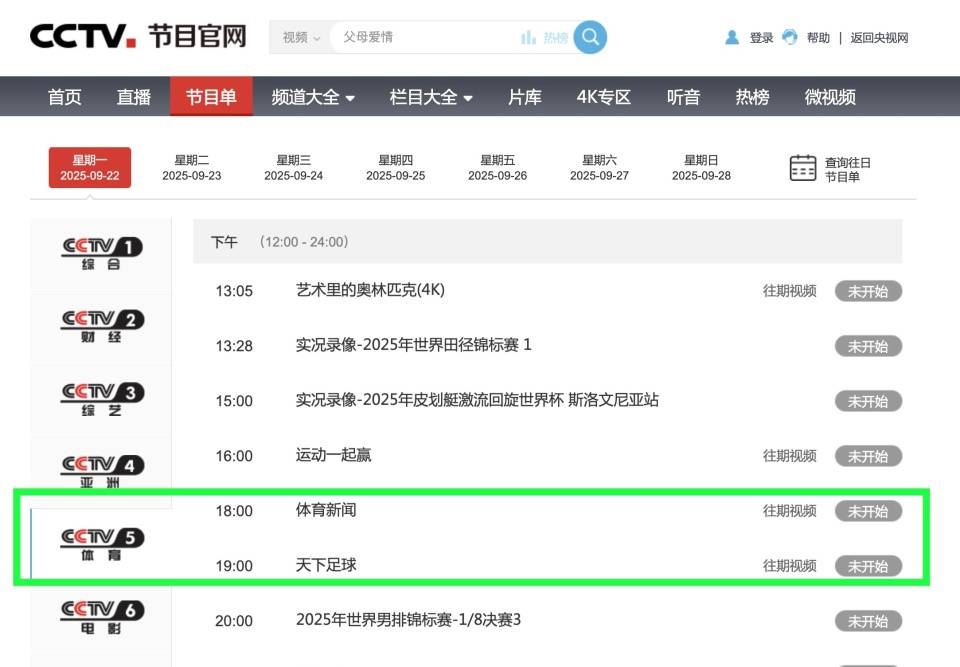This screenshot has width=960, height=667.
Task: Click 未开始 button for 体育新闻
Action: [x=868, y=511]
